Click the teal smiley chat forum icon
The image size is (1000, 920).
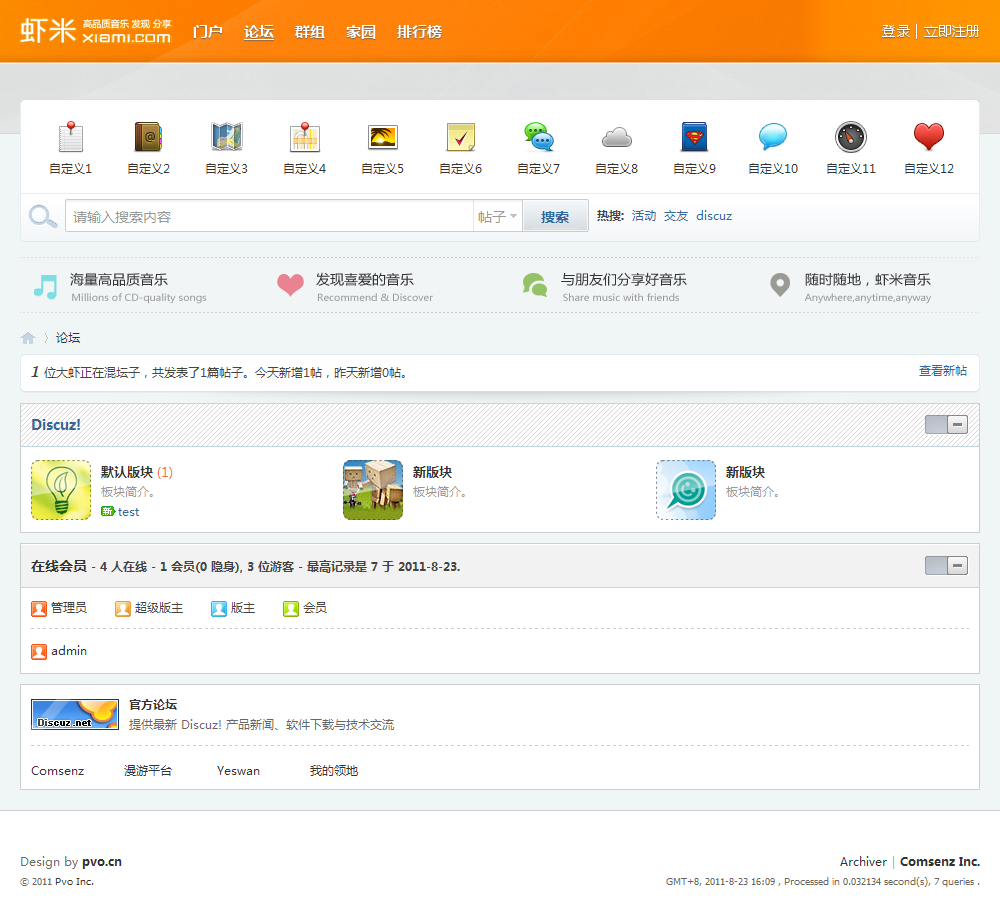coord(686,490)
